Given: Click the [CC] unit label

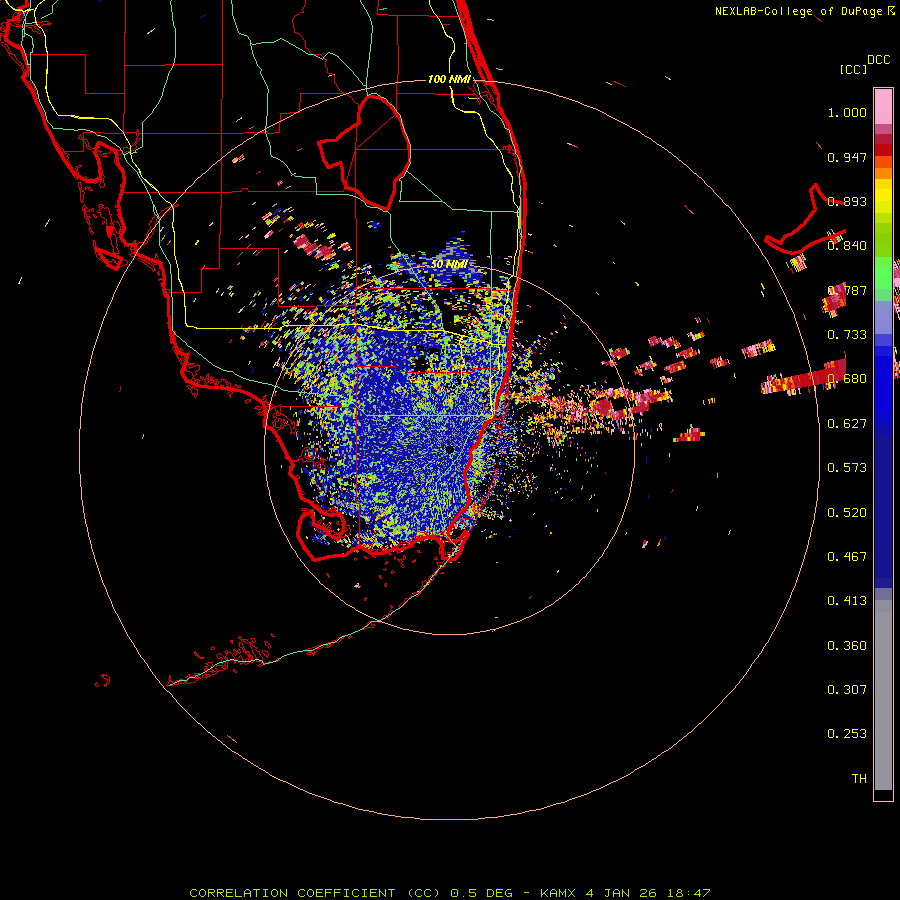Looking at the screenshot, I should (x=853, y=69).
